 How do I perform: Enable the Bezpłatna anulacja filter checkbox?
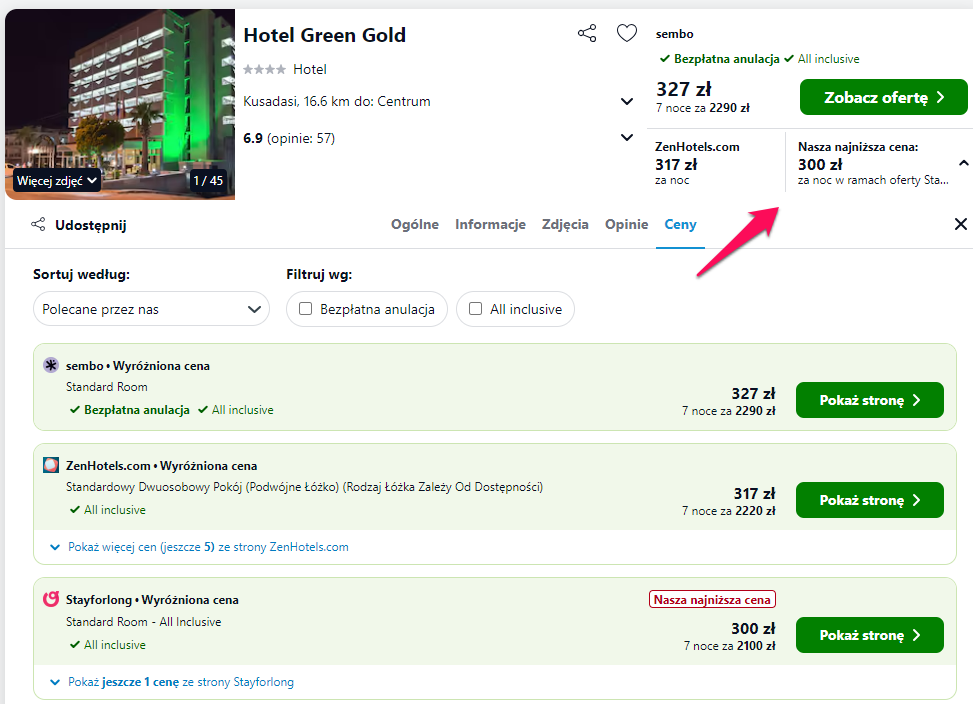[x=305, y=308]
